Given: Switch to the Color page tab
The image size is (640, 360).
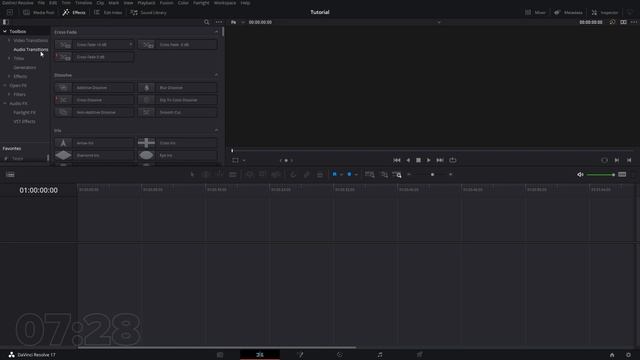Looking at the screenshot, I should tap(340, 355).
